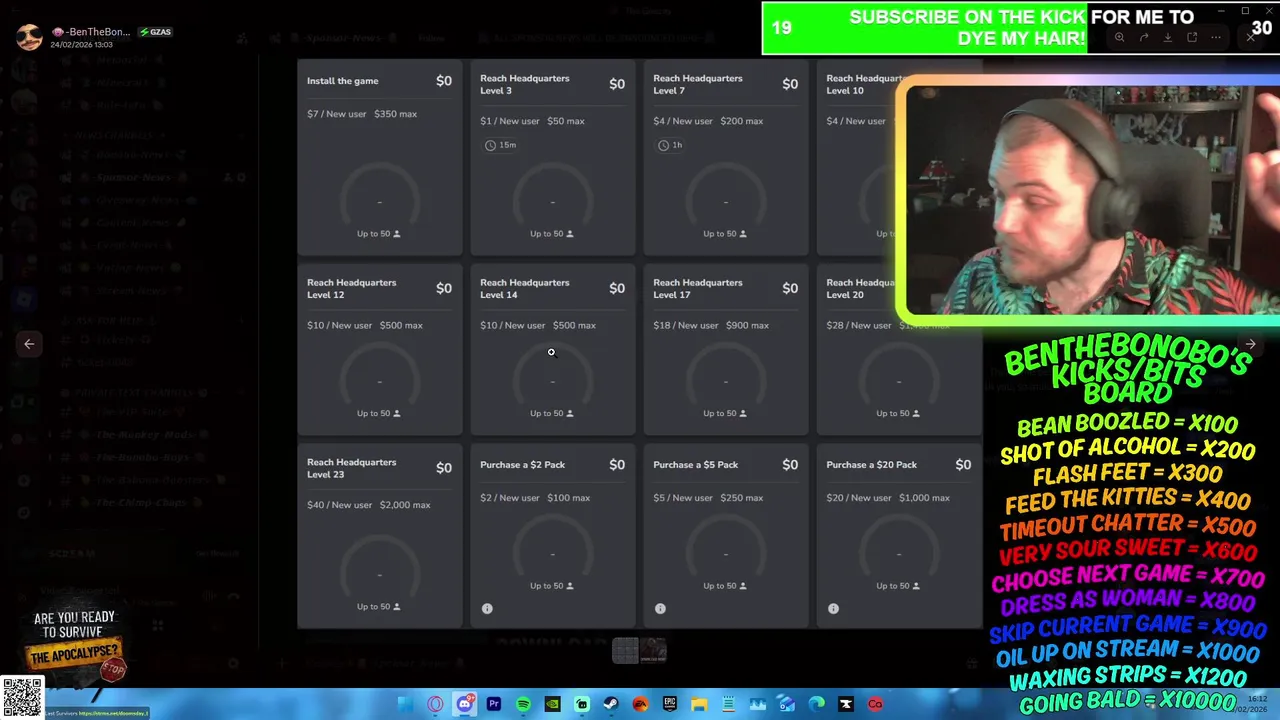The height and width of the screenshot is (720, 1280).
Task: Click the $0 amount on Purchase a $20 Pack
Action: coord(963,465)
